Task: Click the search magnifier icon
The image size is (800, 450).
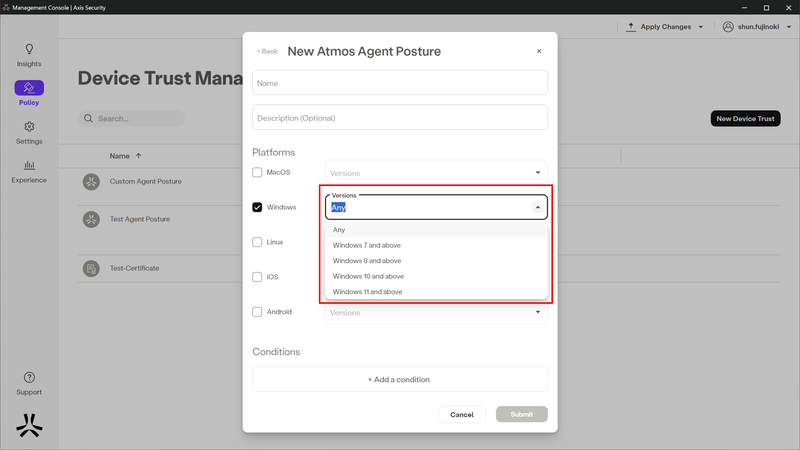Action: (x=88, y=118)
